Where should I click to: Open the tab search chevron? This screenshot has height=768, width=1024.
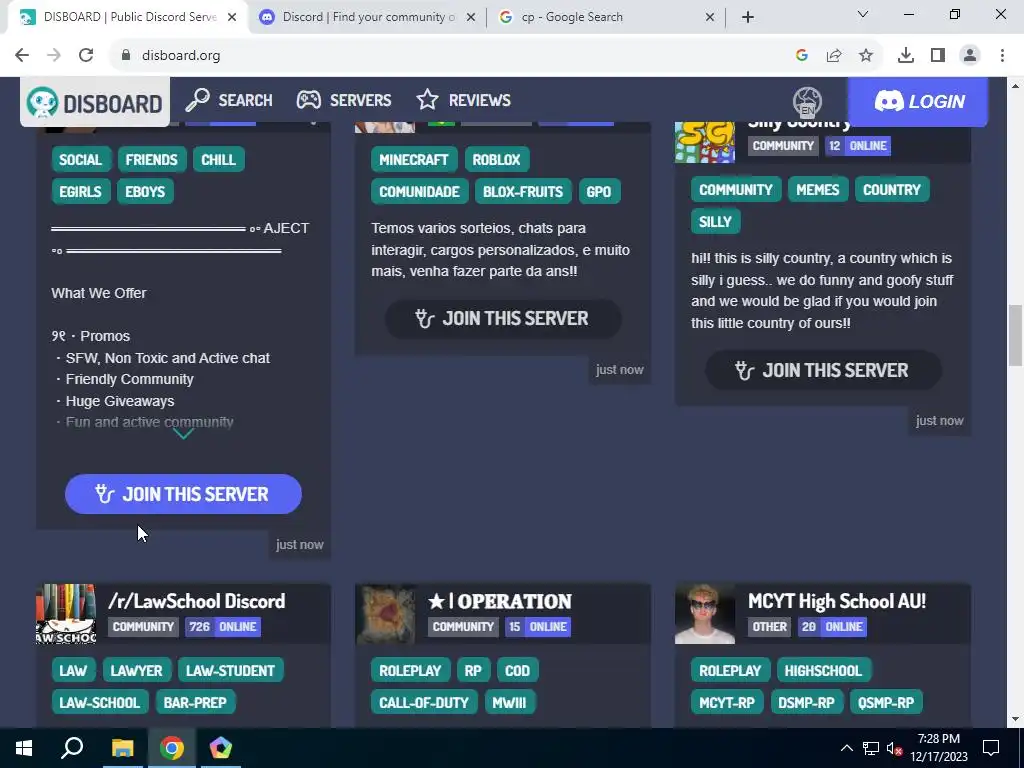tap(863, 14)
